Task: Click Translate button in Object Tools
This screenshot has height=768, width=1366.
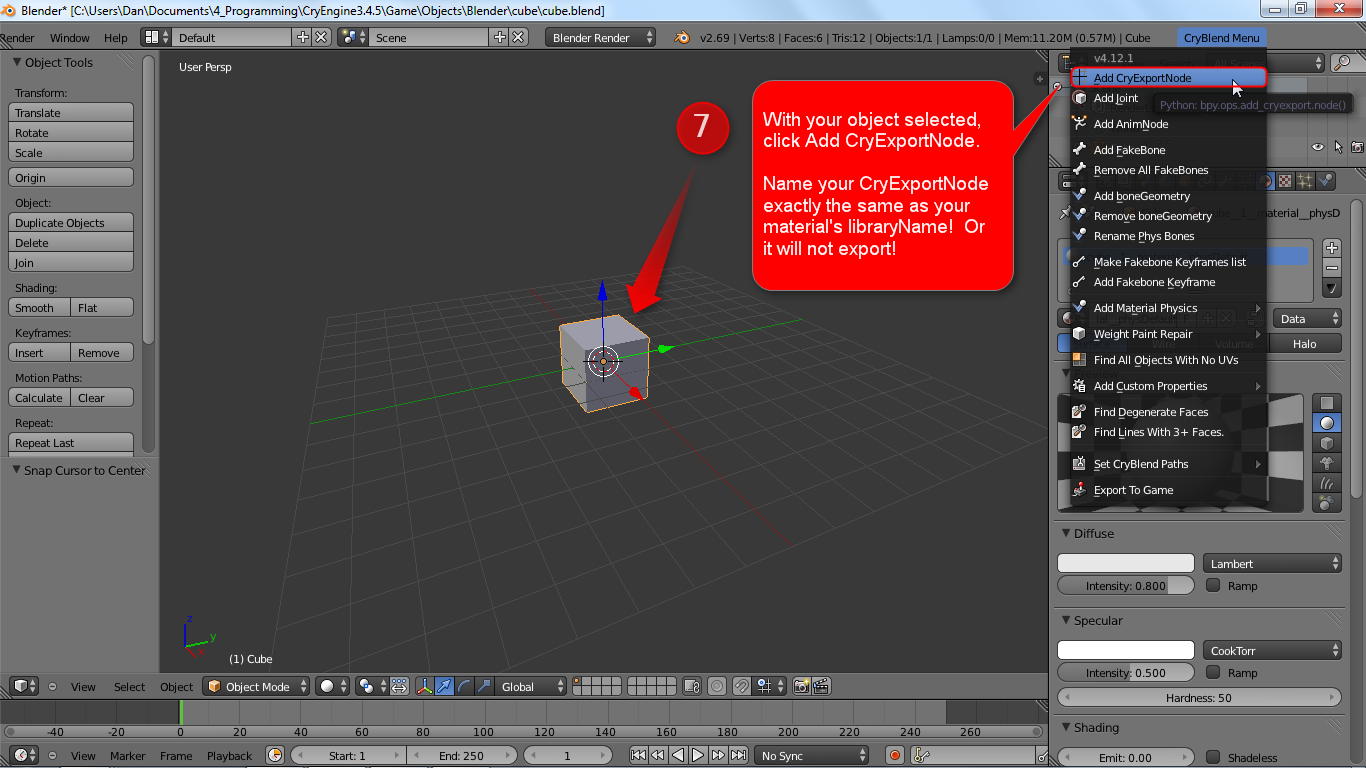Action: coord(71,113)
